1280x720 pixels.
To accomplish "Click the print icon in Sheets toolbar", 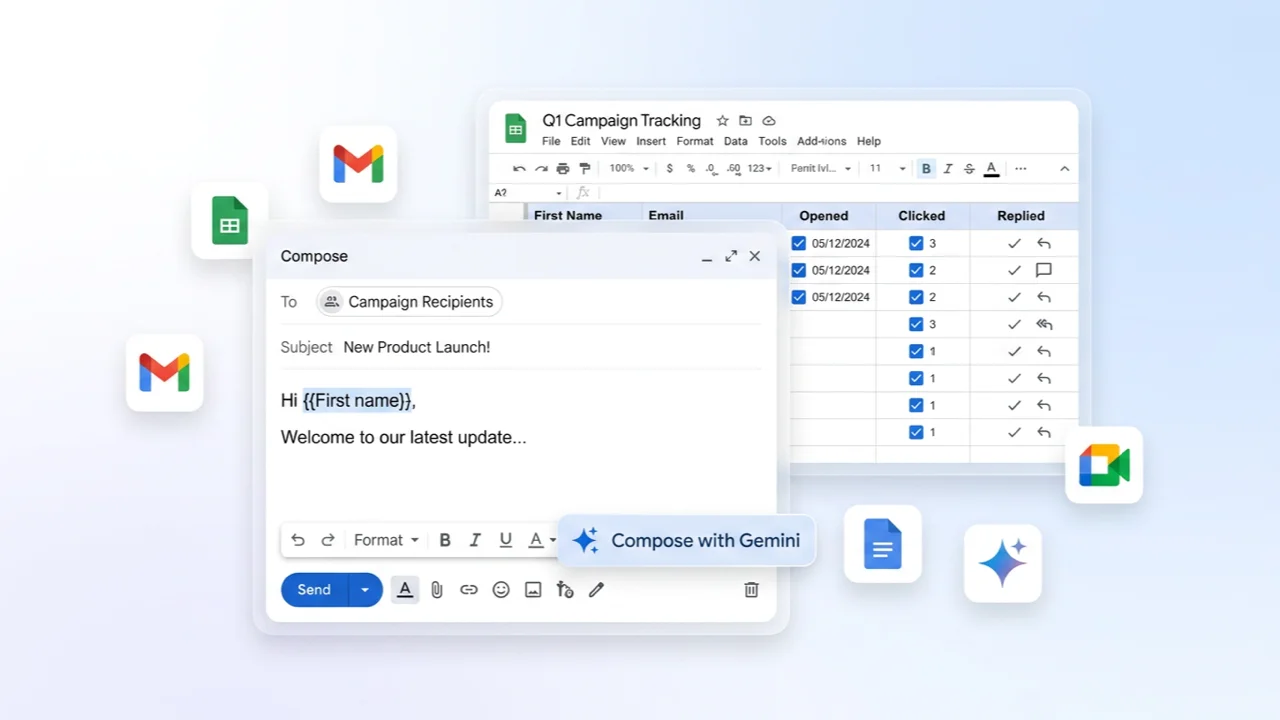I will coord(563,169).
